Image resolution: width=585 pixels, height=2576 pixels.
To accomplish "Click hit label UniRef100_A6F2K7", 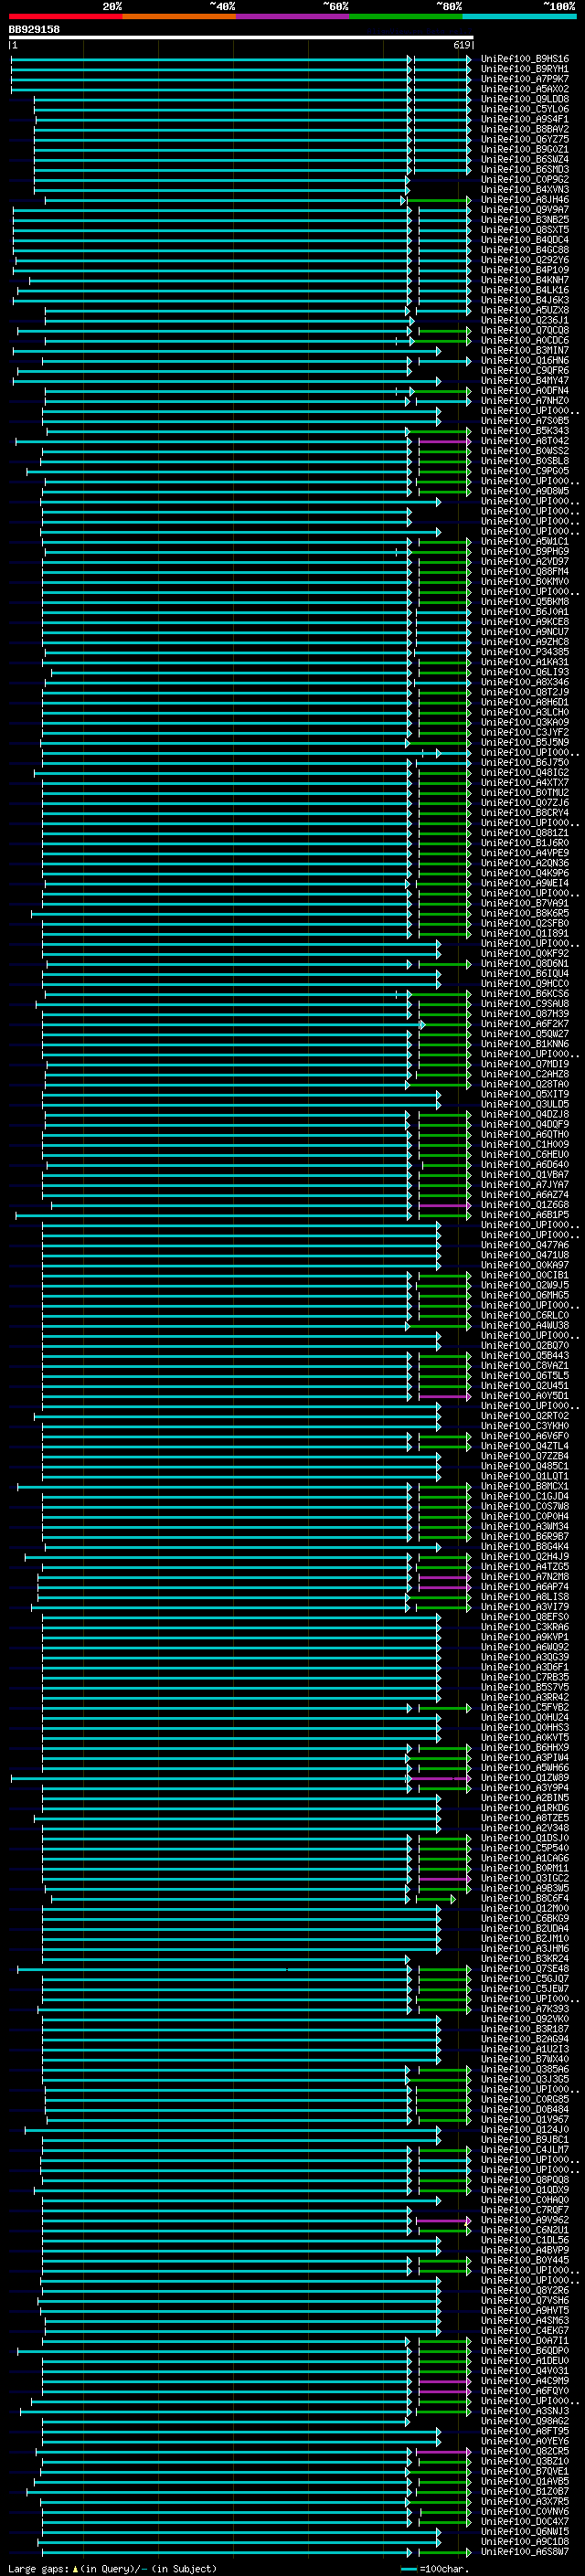I will click(525, 1024).
